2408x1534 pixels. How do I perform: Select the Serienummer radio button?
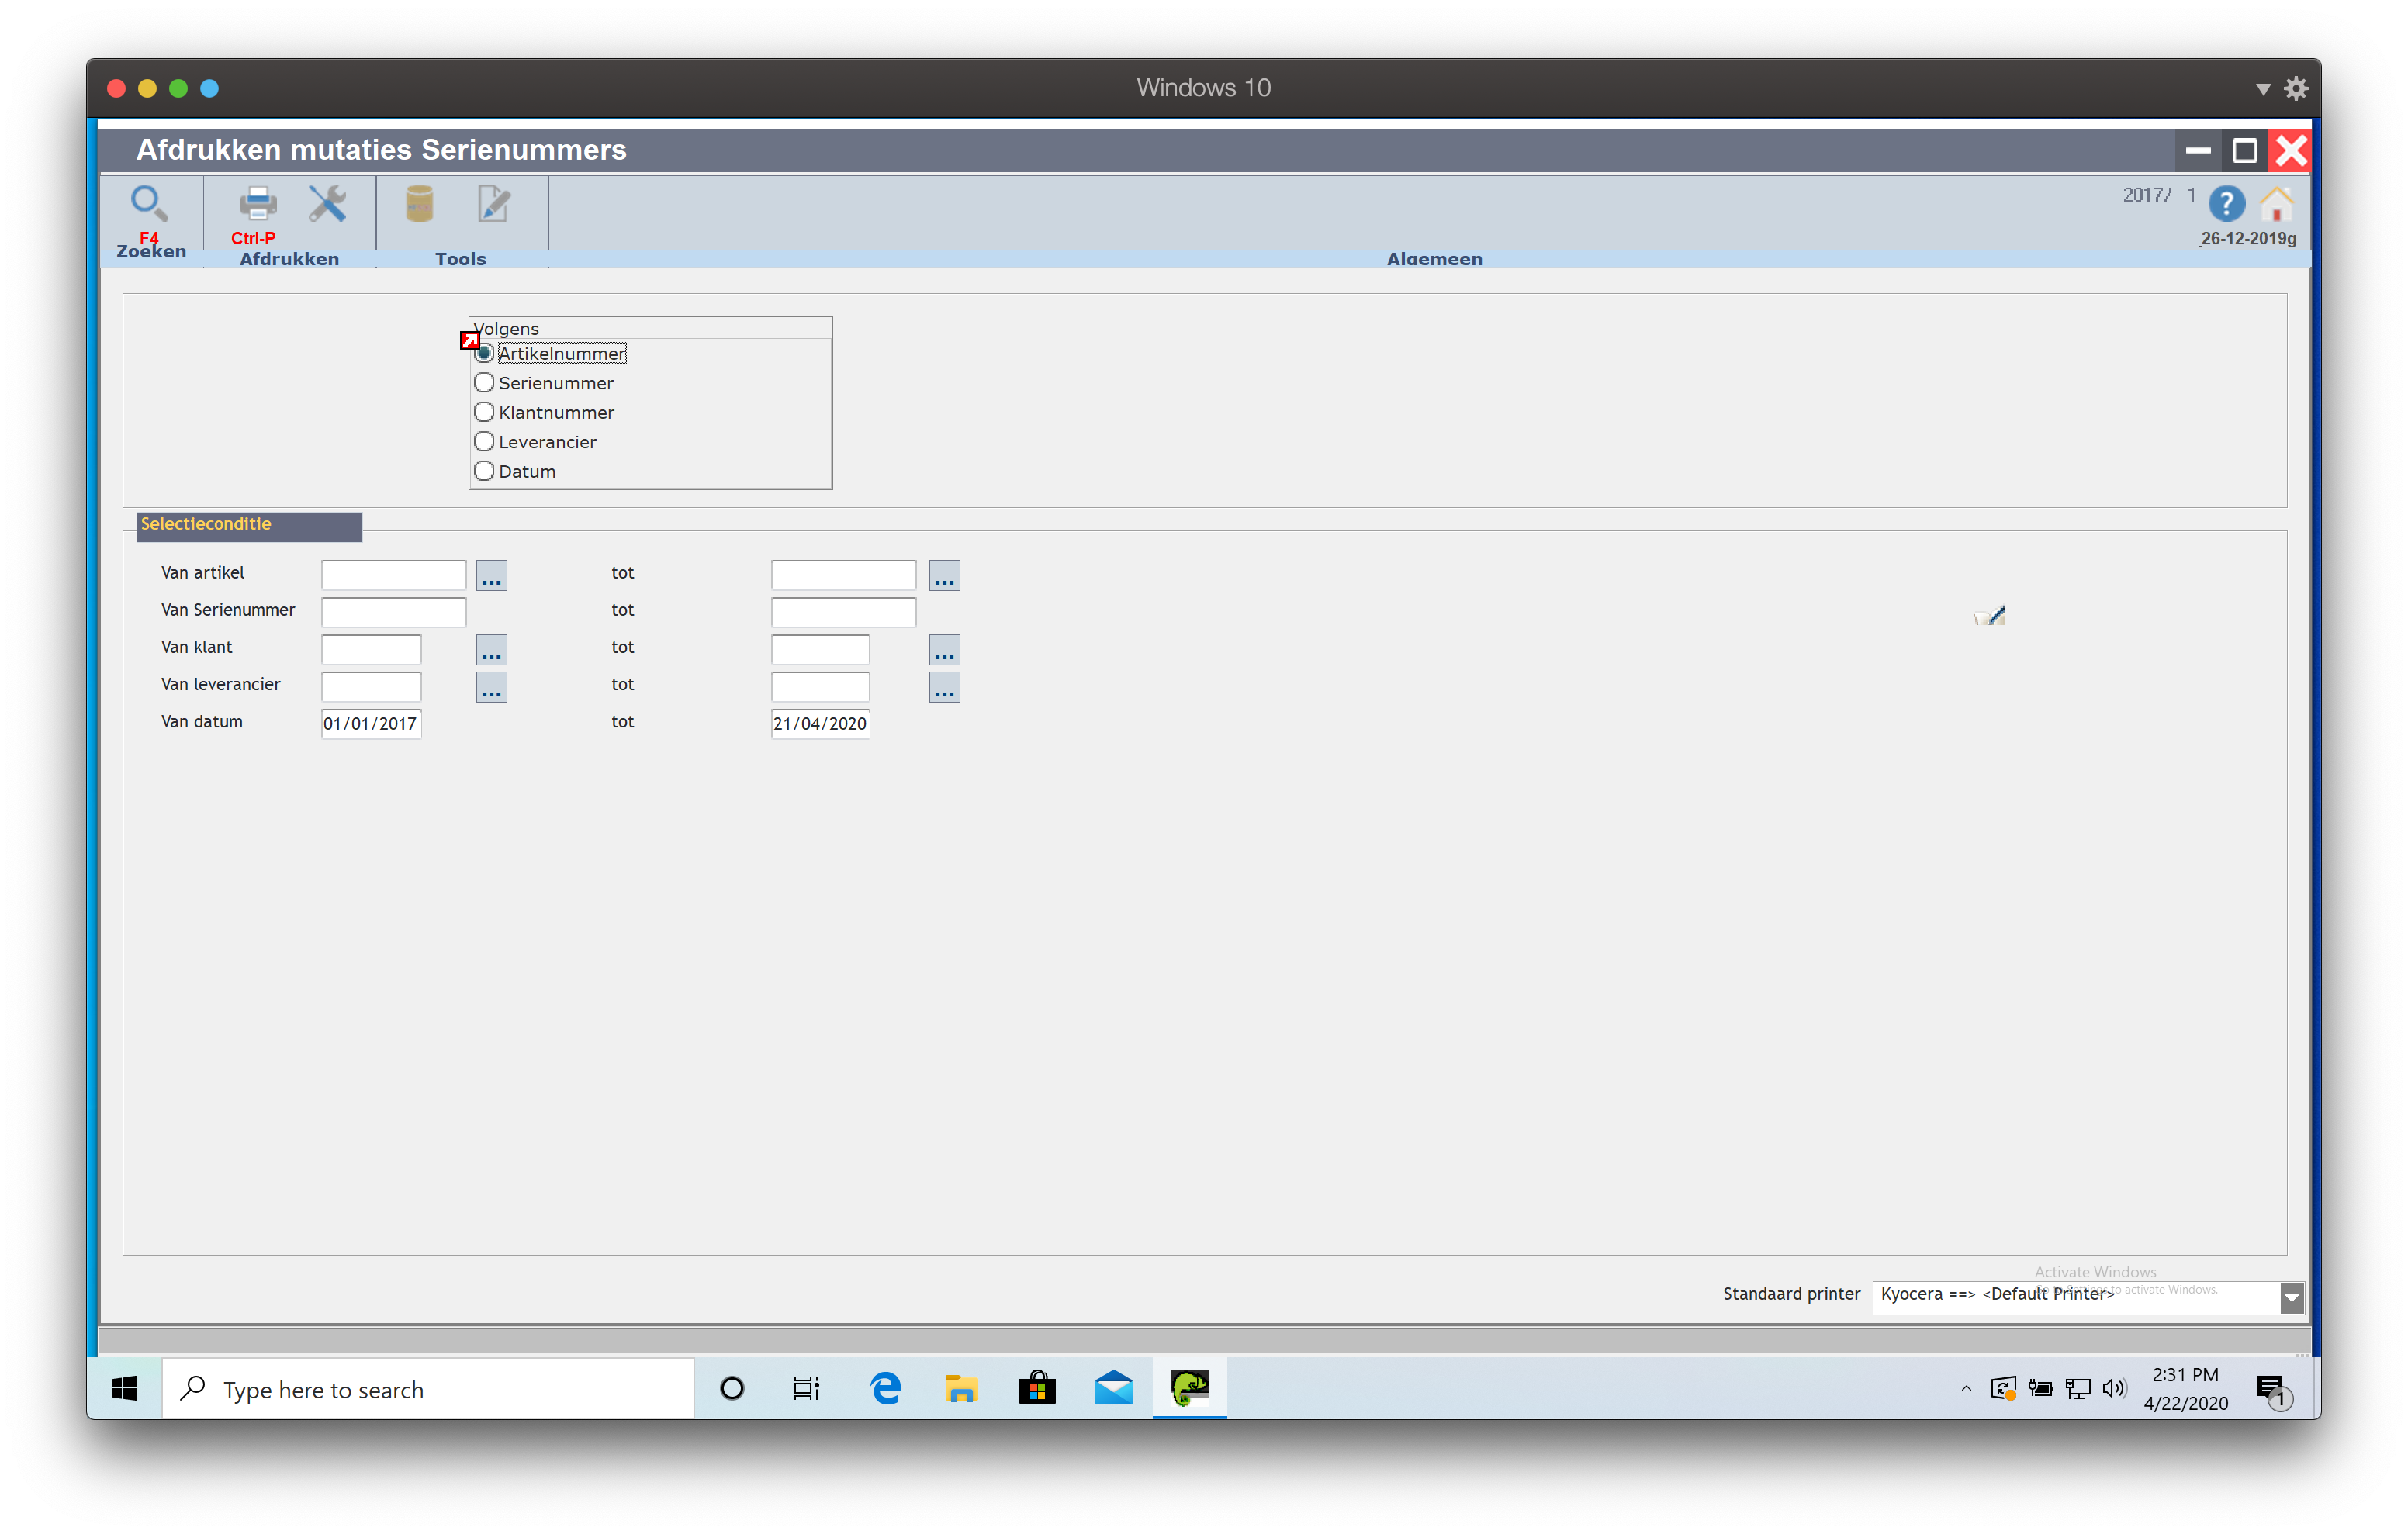click(484, 383)
